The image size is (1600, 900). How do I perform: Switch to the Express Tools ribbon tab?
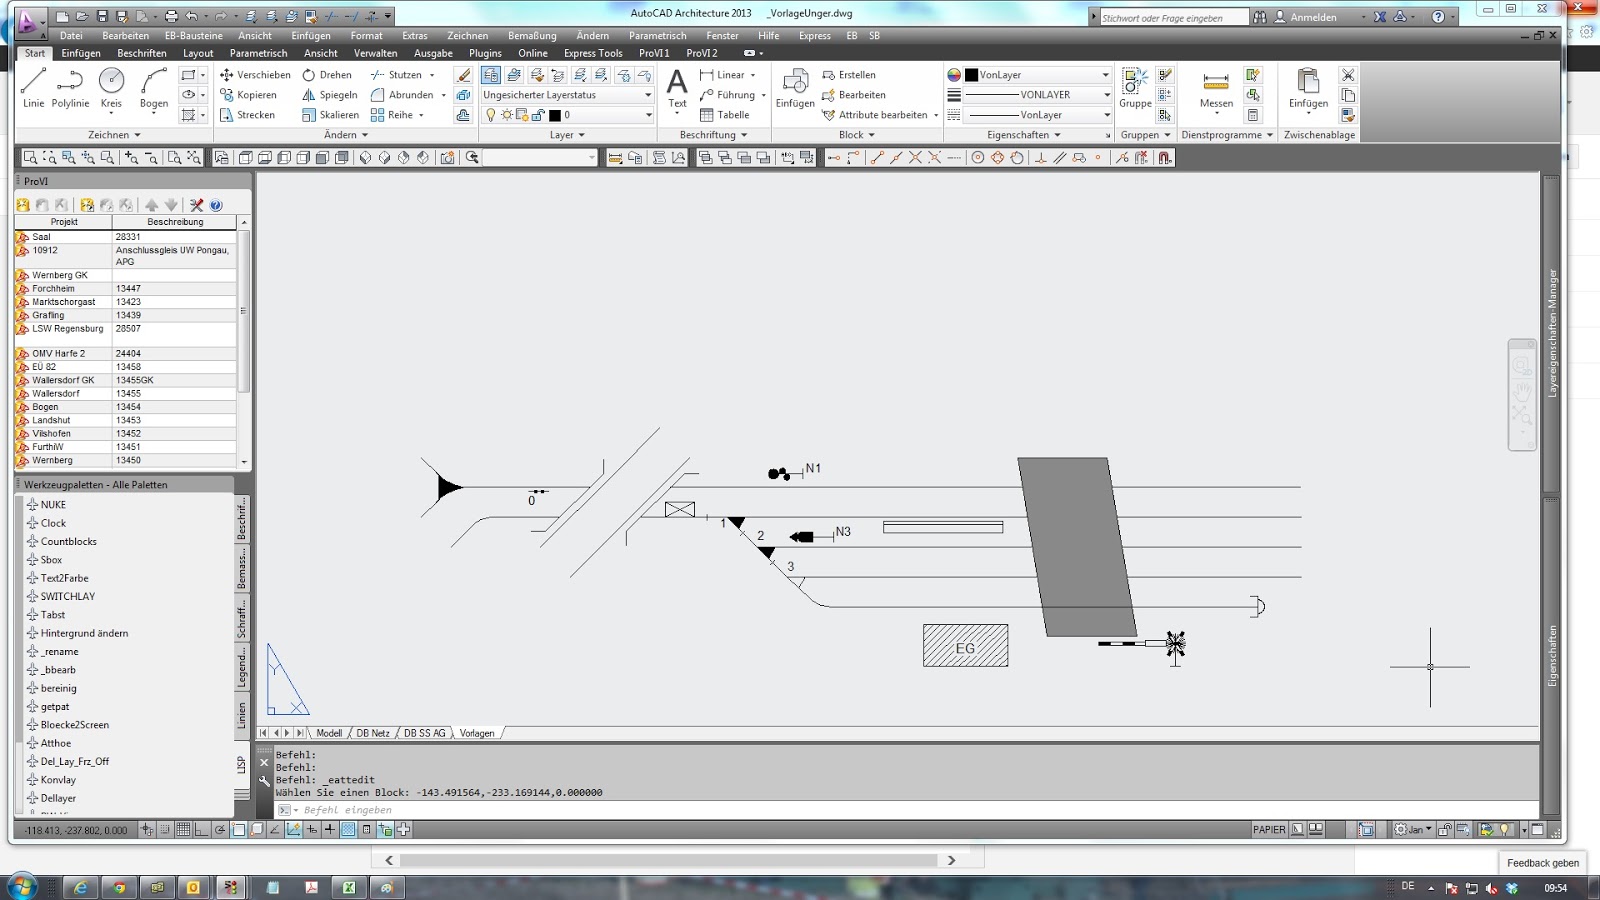(x=593, y=53)
